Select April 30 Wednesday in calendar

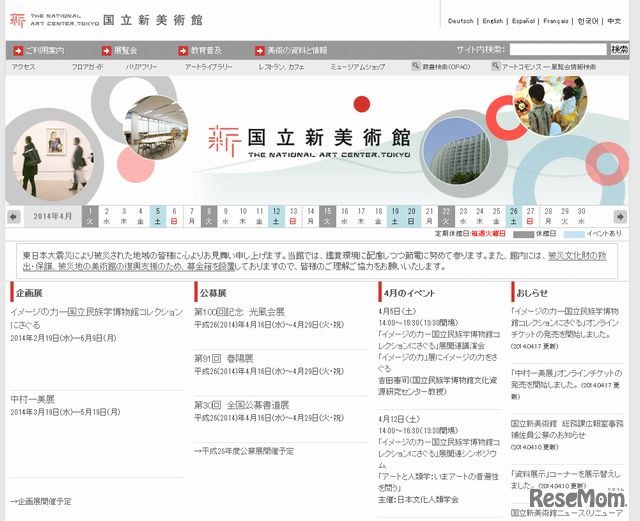point(581,216)
